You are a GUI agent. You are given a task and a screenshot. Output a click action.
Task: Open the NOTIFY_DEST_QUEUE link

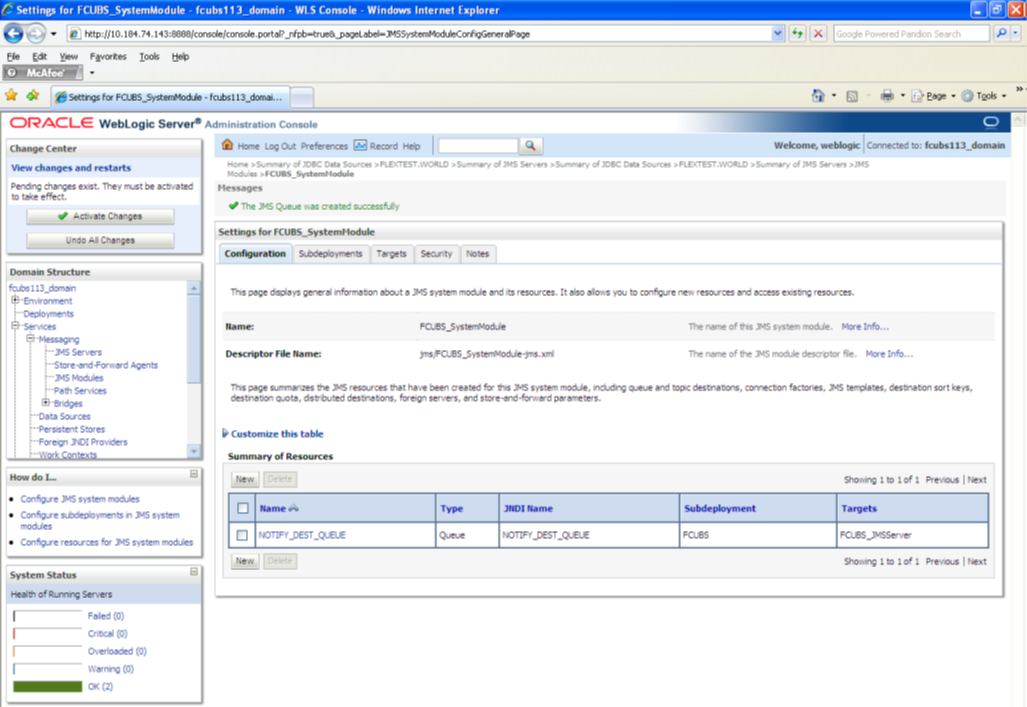pyautogui.click(x=302, y=535)
